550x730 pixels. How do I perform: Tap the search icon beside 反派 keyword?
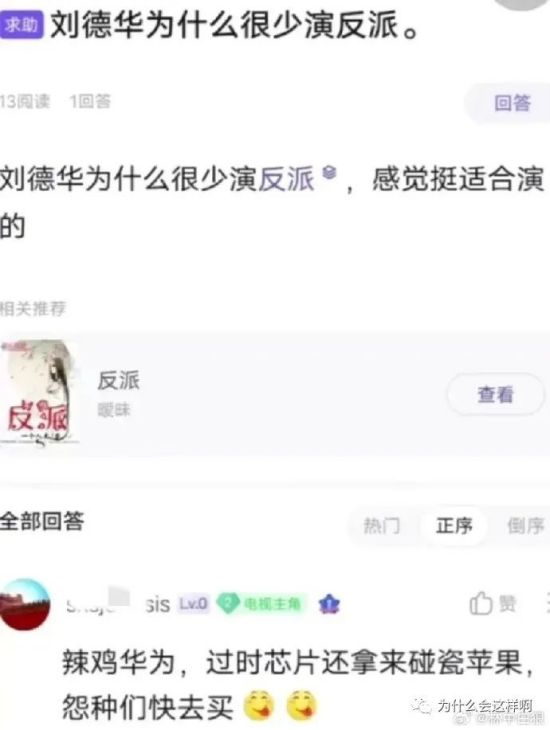point(330,172)
